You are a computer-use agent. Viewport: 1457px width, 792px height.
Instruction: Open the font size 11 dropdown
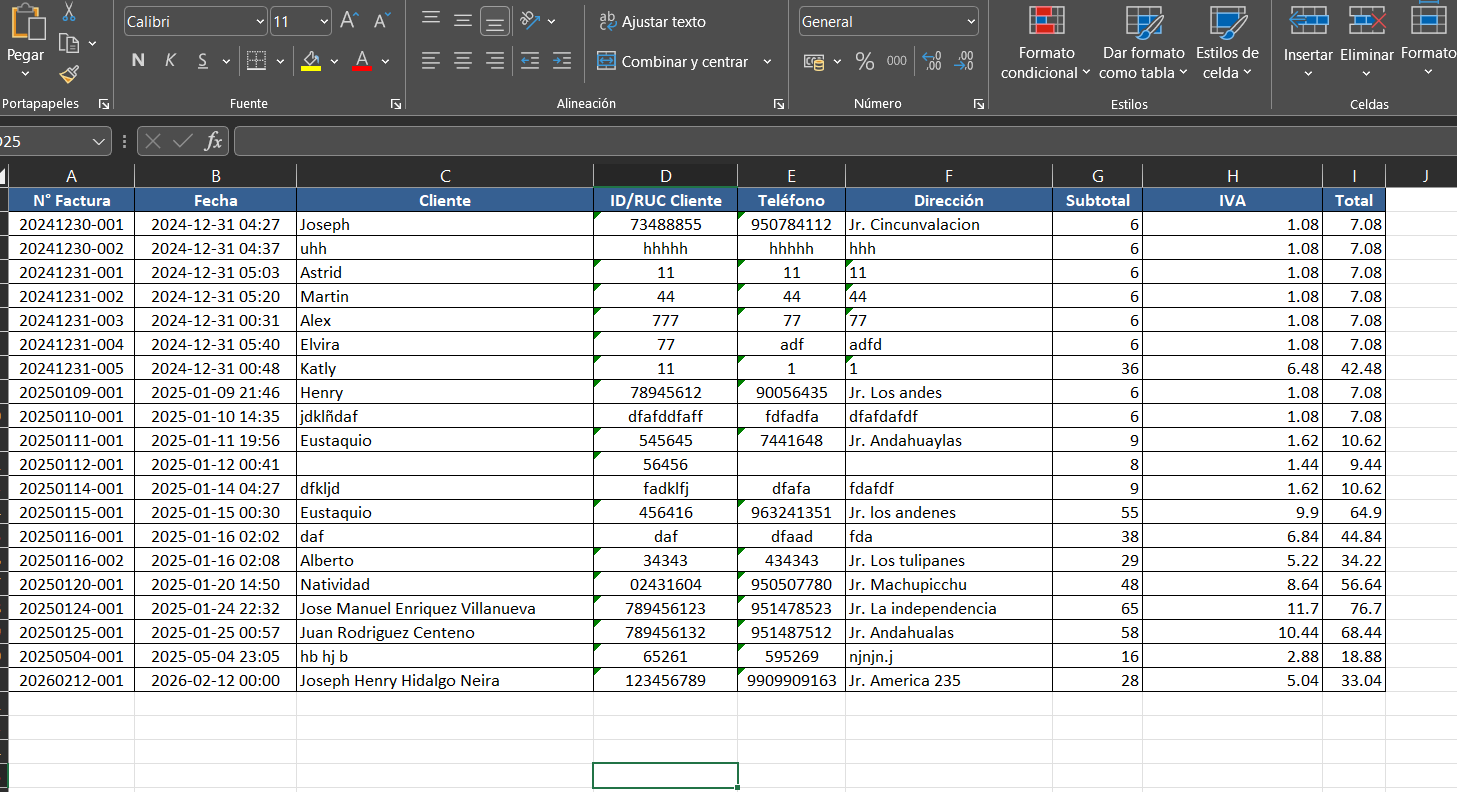[x=297, y=21]
